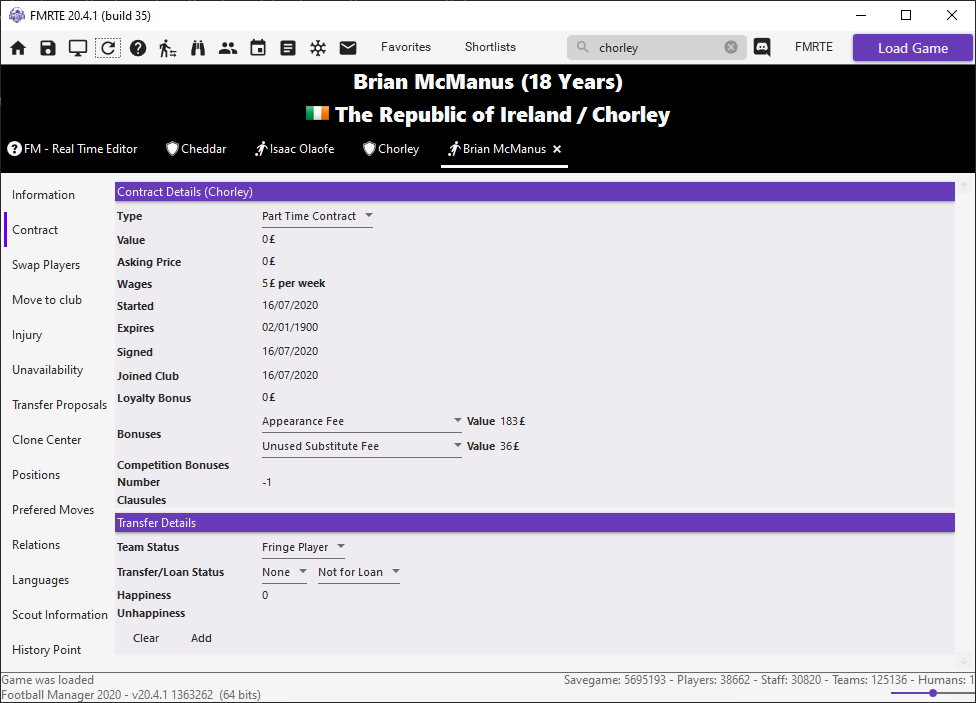Switch to FM - Real Time Editor tab

point(72,149)
